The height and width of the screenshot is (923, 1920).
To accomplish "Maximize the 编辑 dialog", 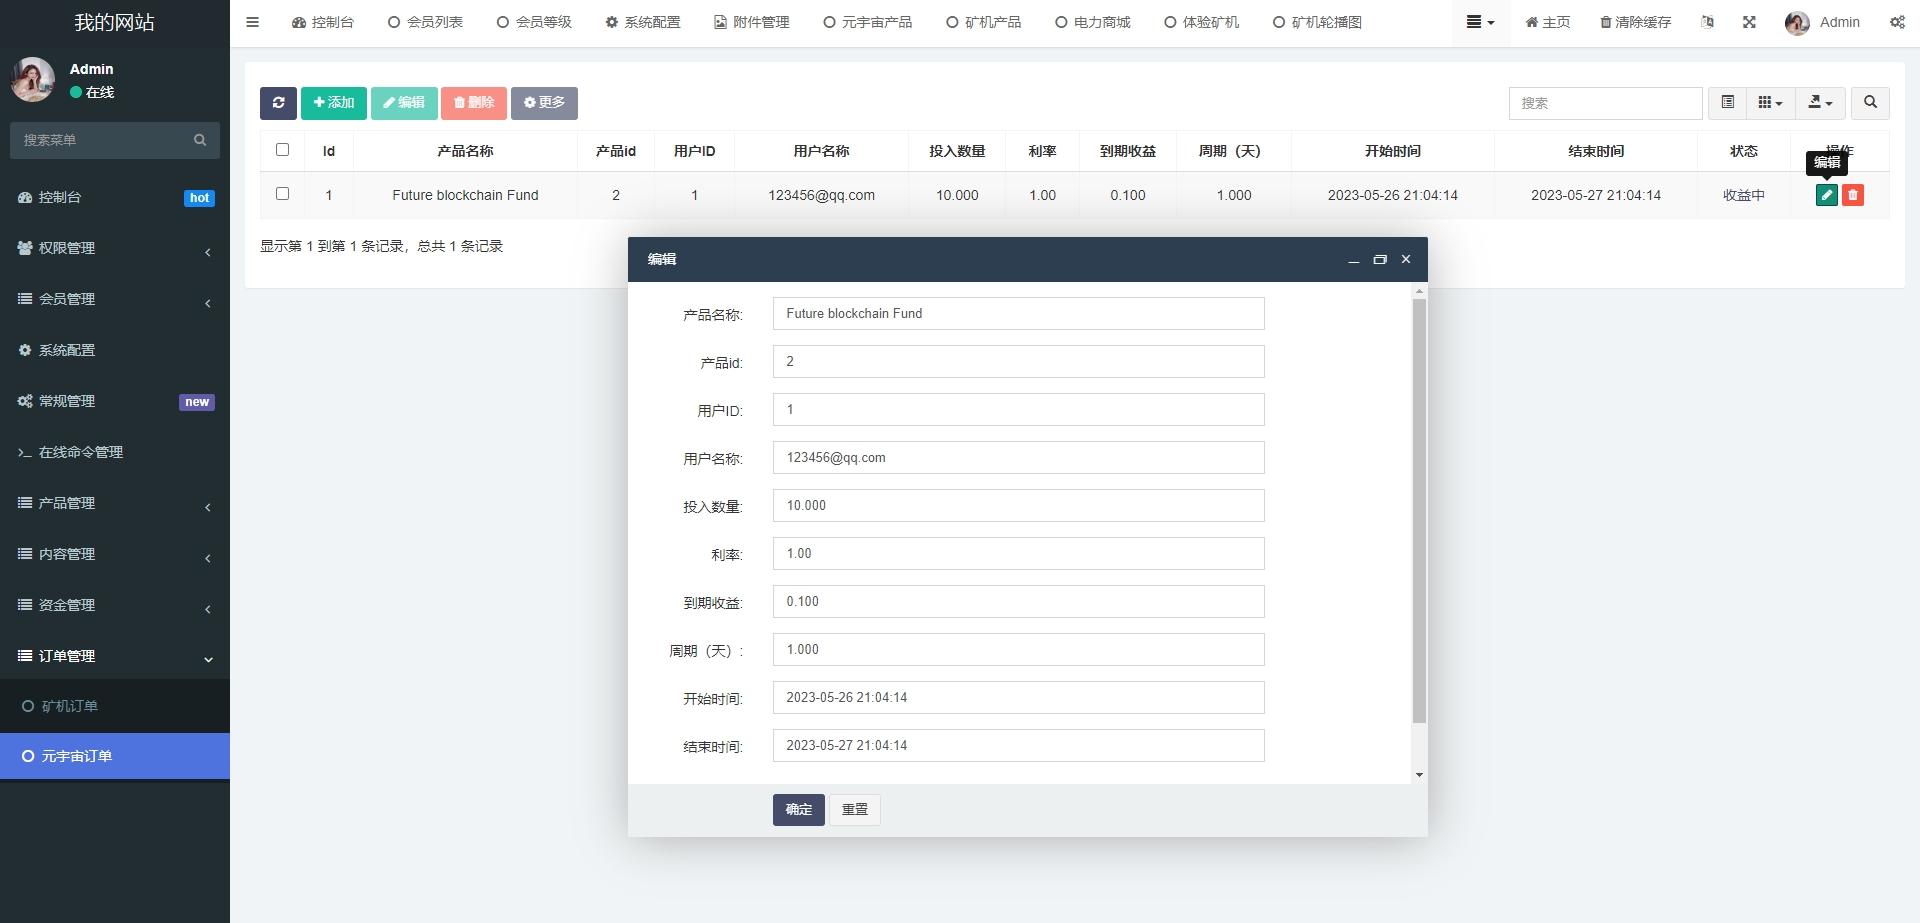I will (1380, 259).
